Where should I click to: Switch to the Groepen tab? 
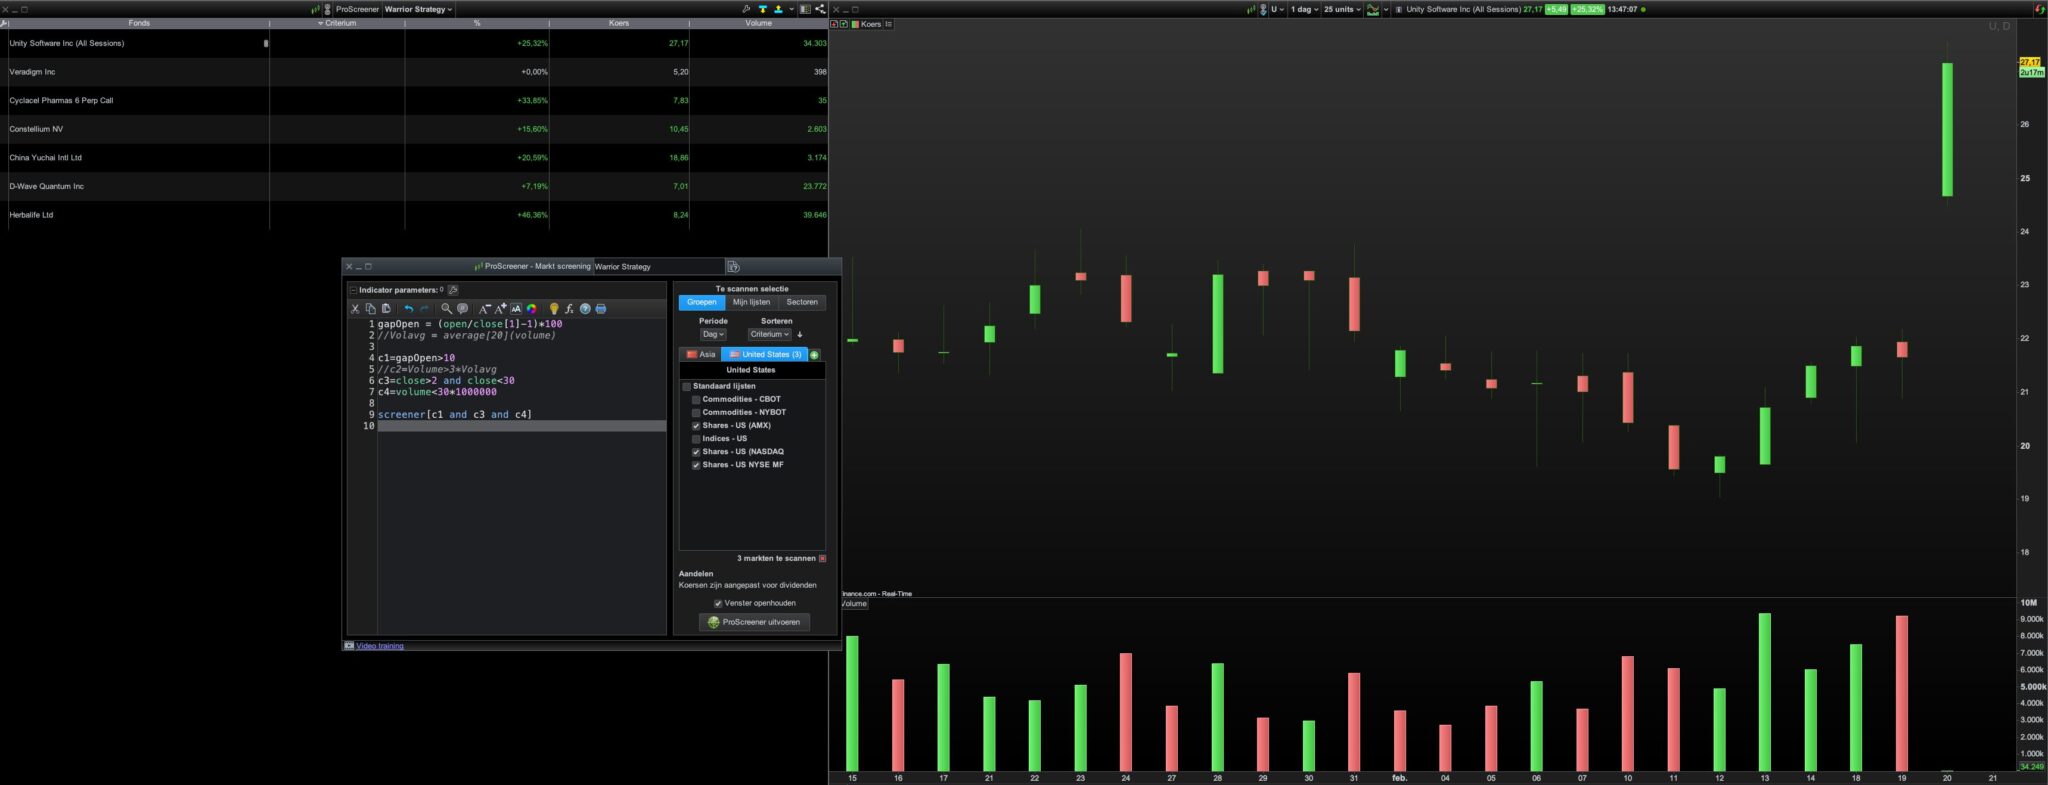point(701,302)
